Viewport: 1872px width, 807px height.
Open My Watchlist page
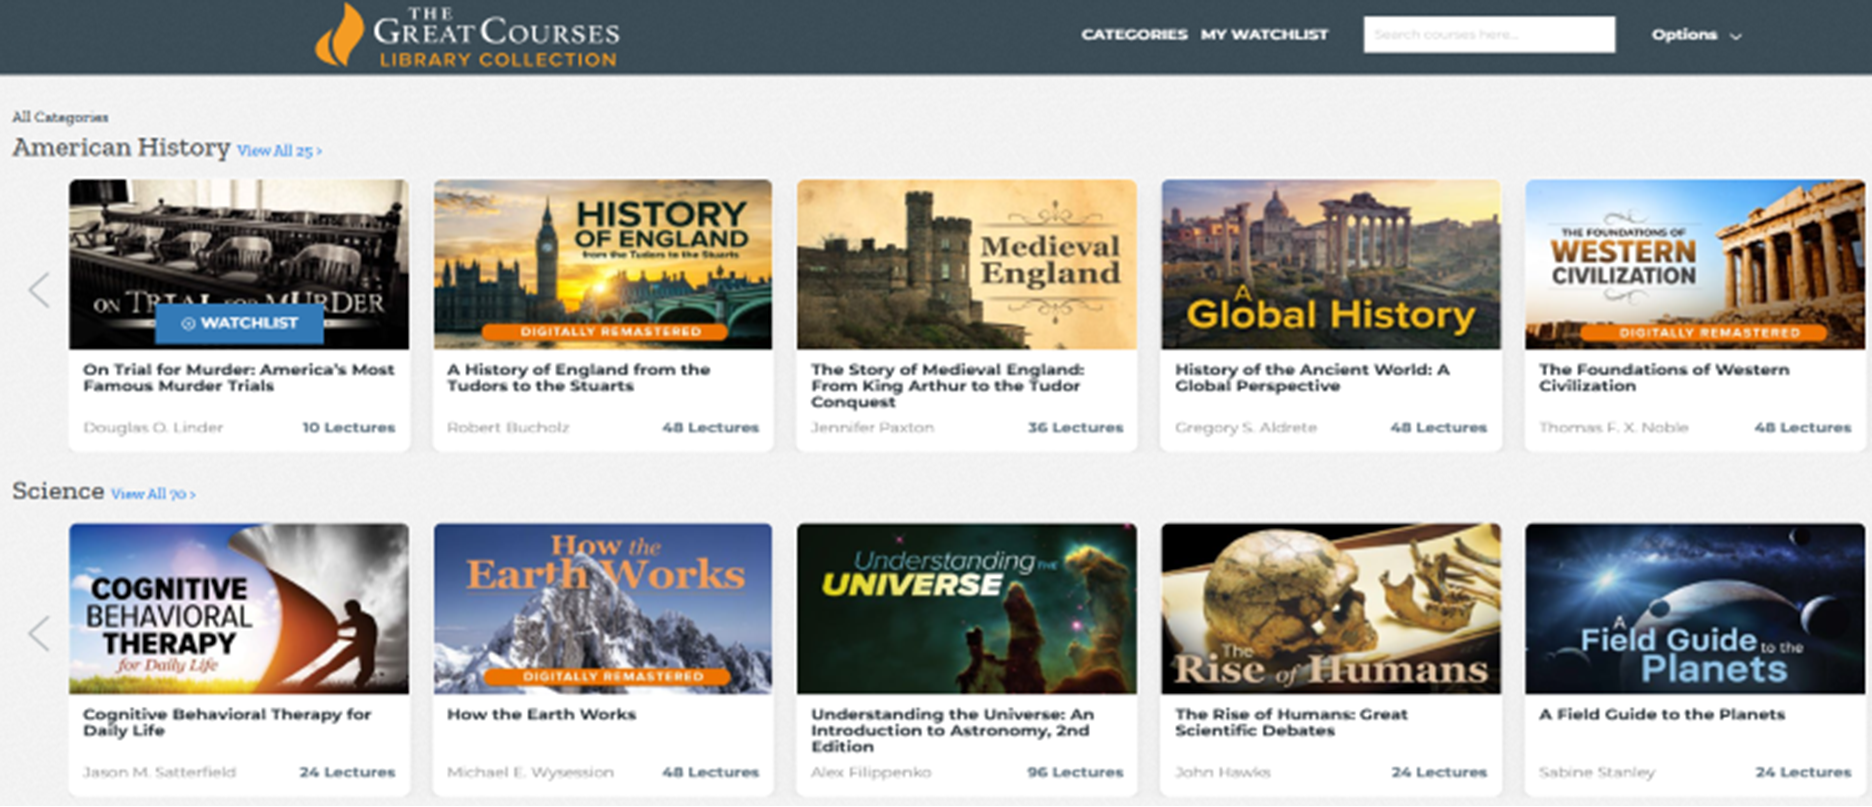(1264, 35)
